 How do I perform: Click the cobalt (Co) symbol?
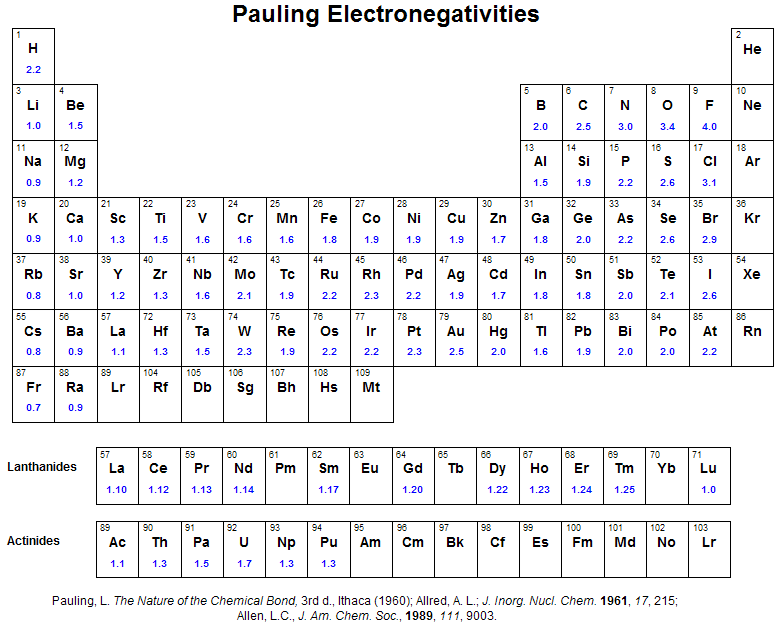[371, 218]
